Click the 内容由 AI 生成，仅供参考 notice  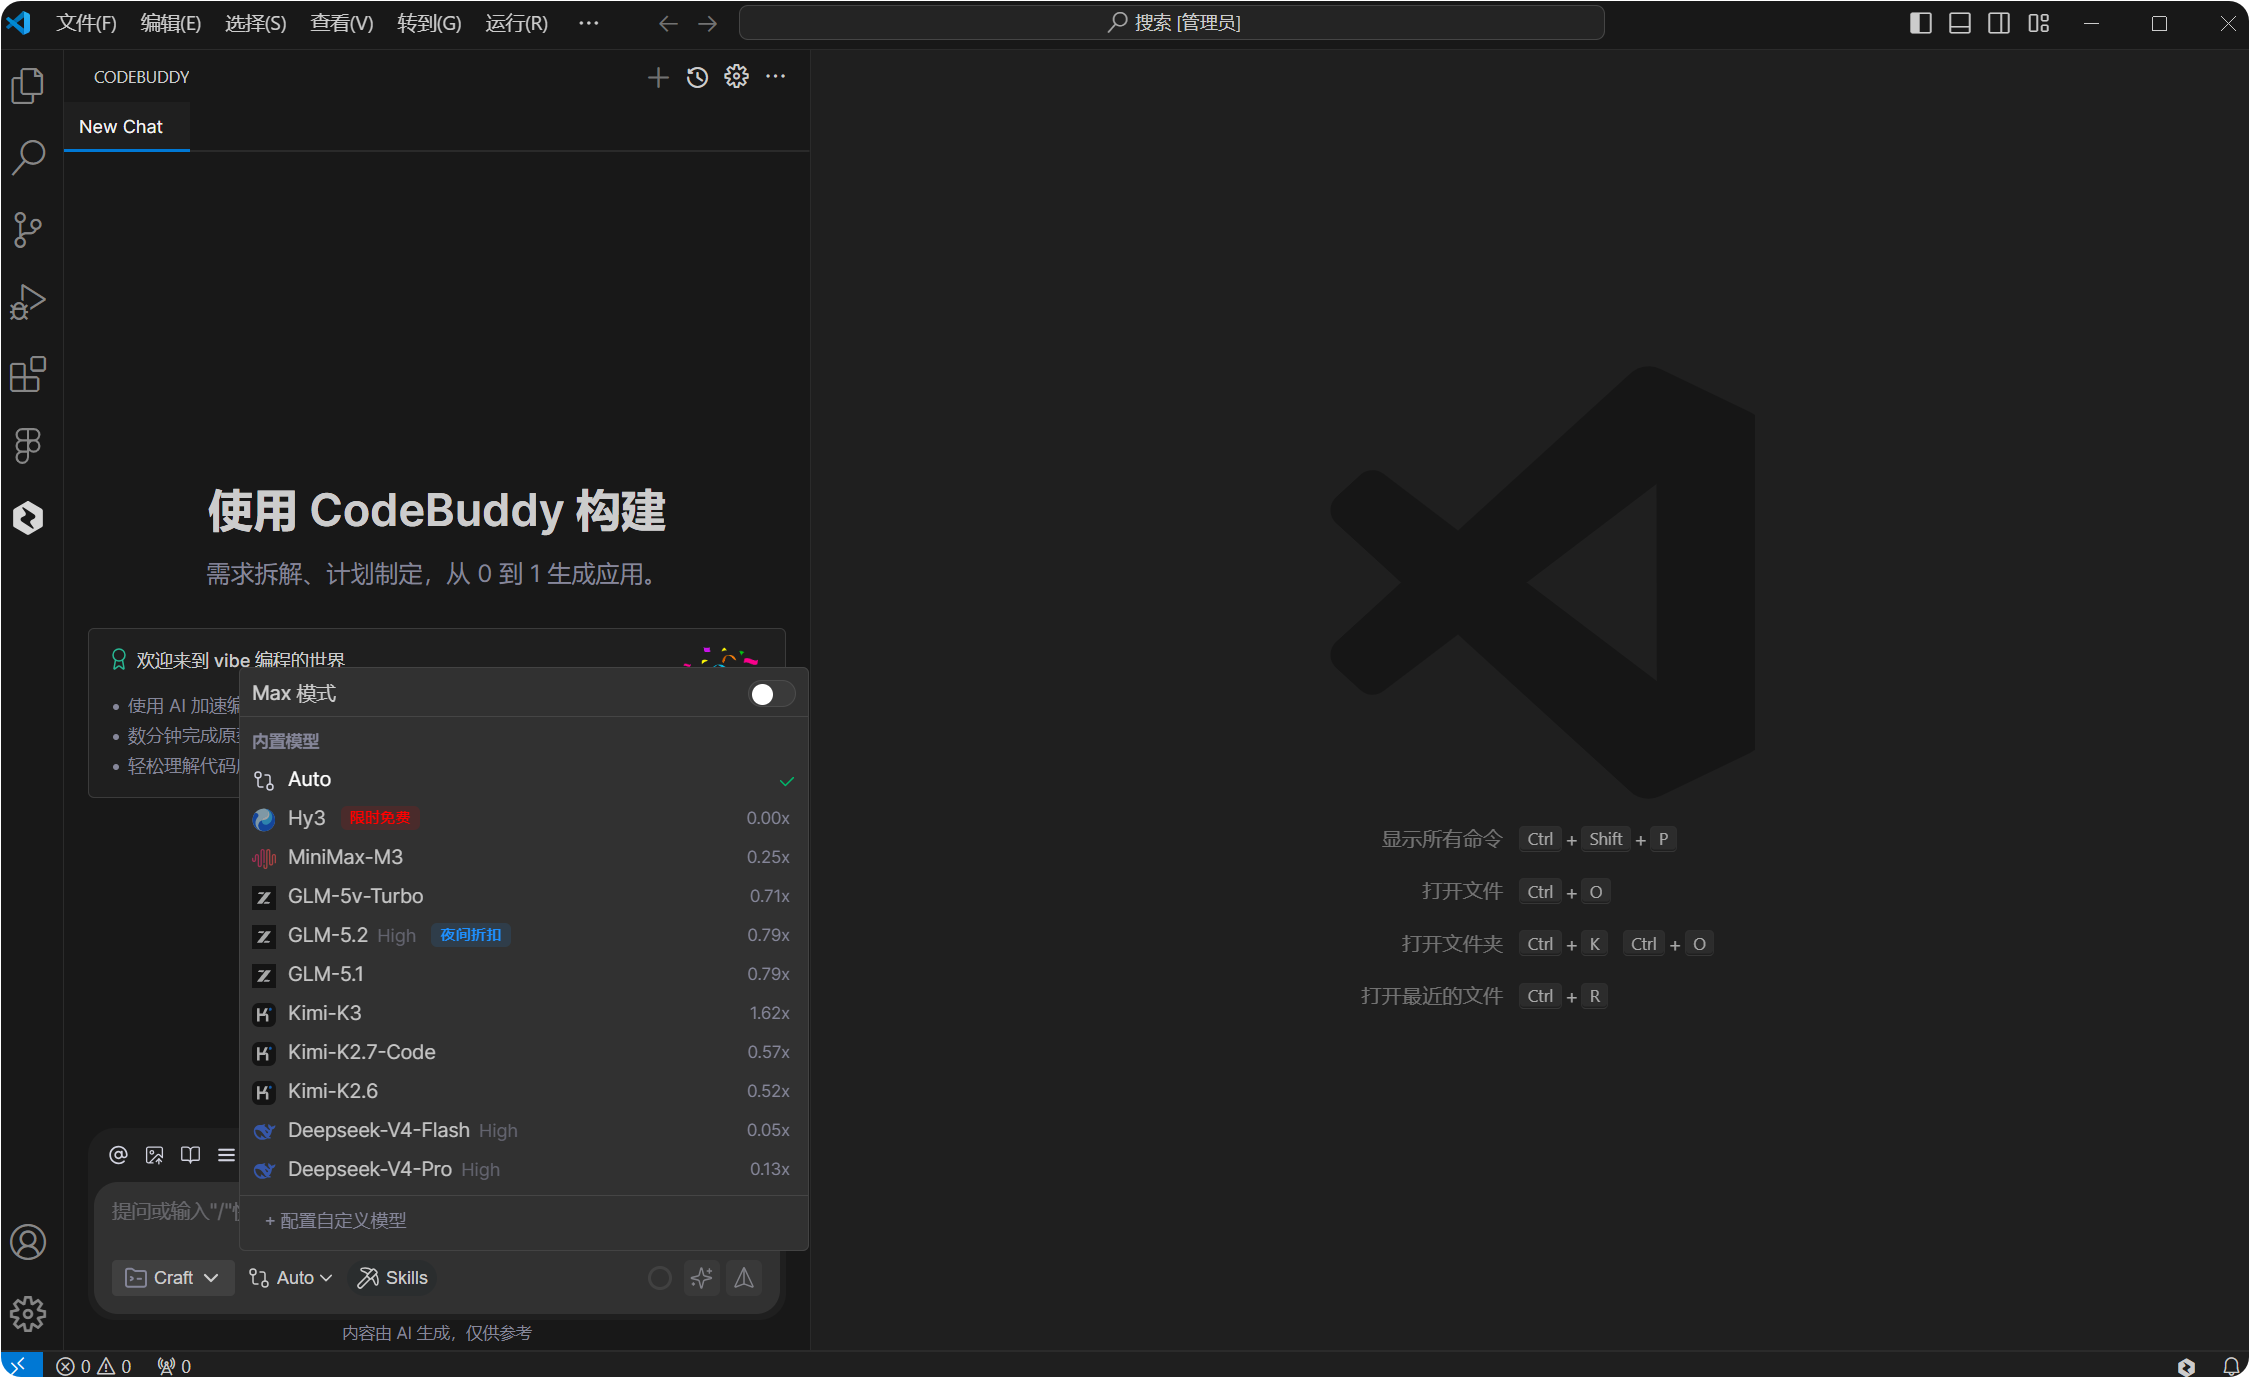pyautogui.click(x=437, y=1334)
